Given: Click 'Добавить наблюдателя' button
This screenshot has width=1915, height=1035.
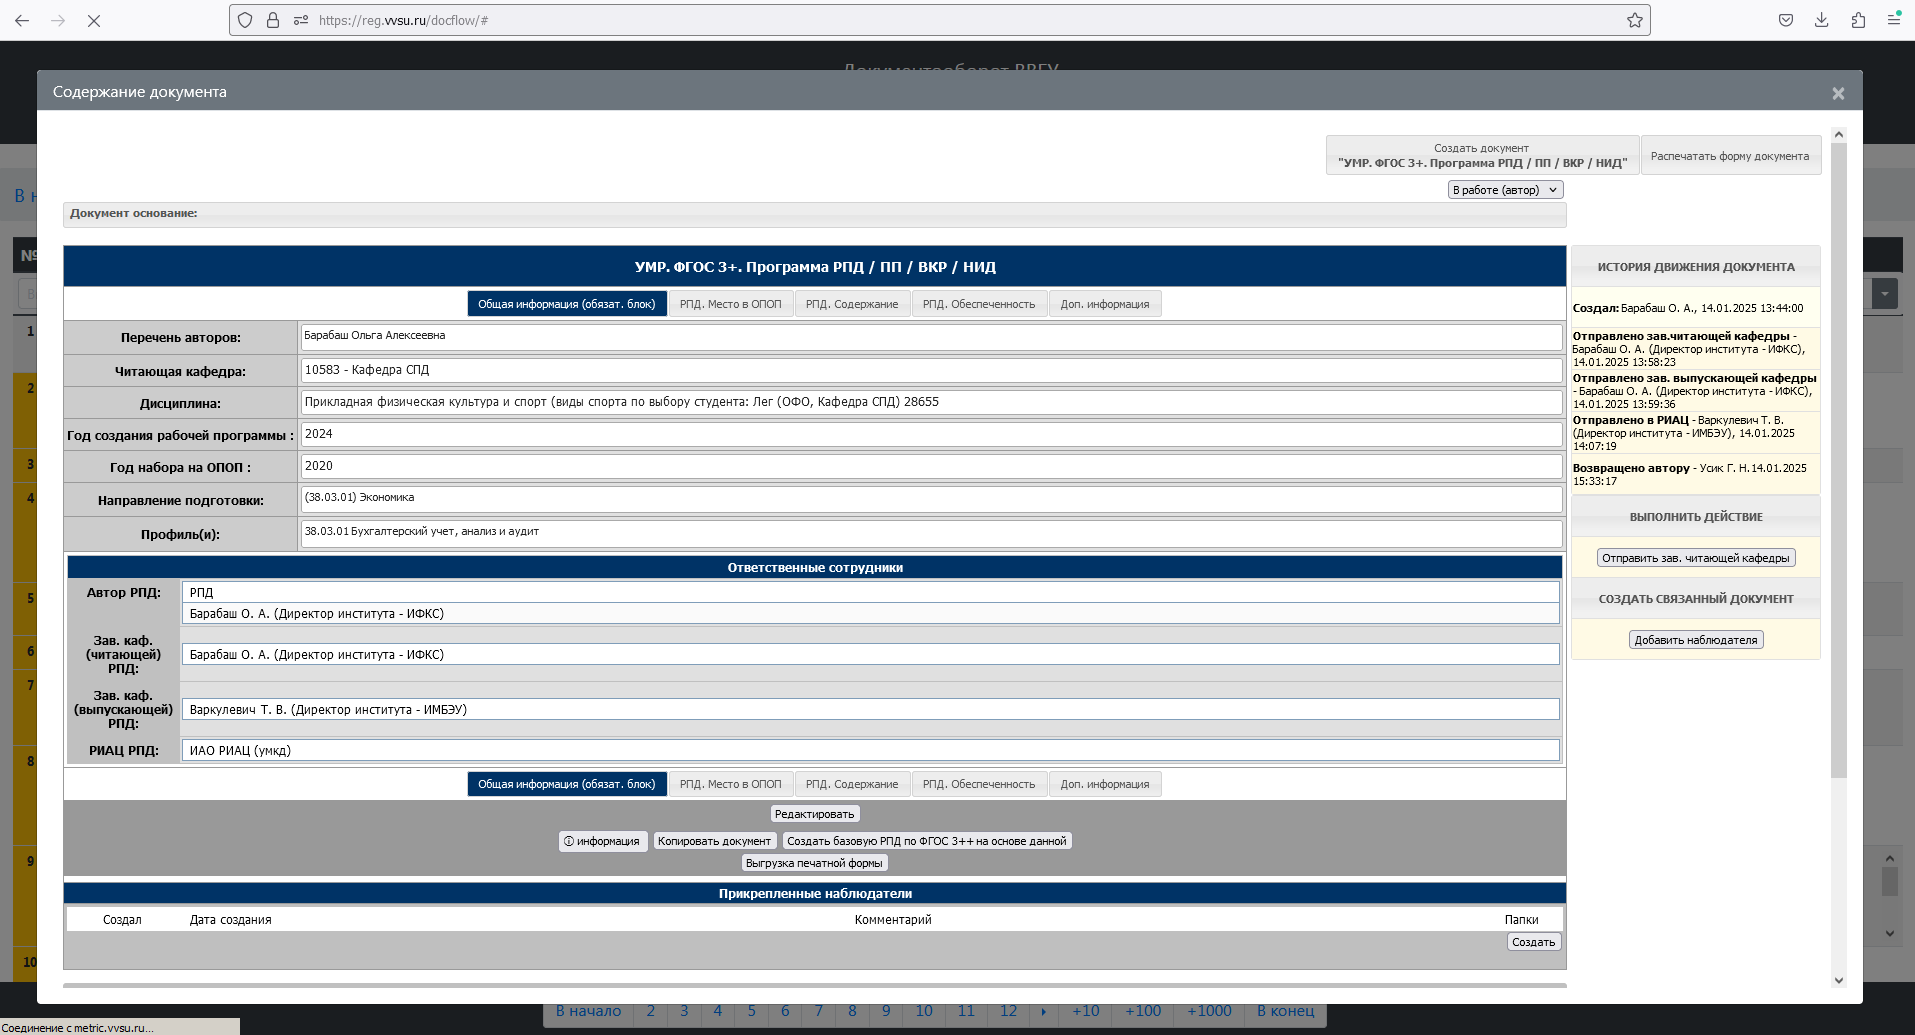Looking at the screenshot, I should click(1695, 640).
